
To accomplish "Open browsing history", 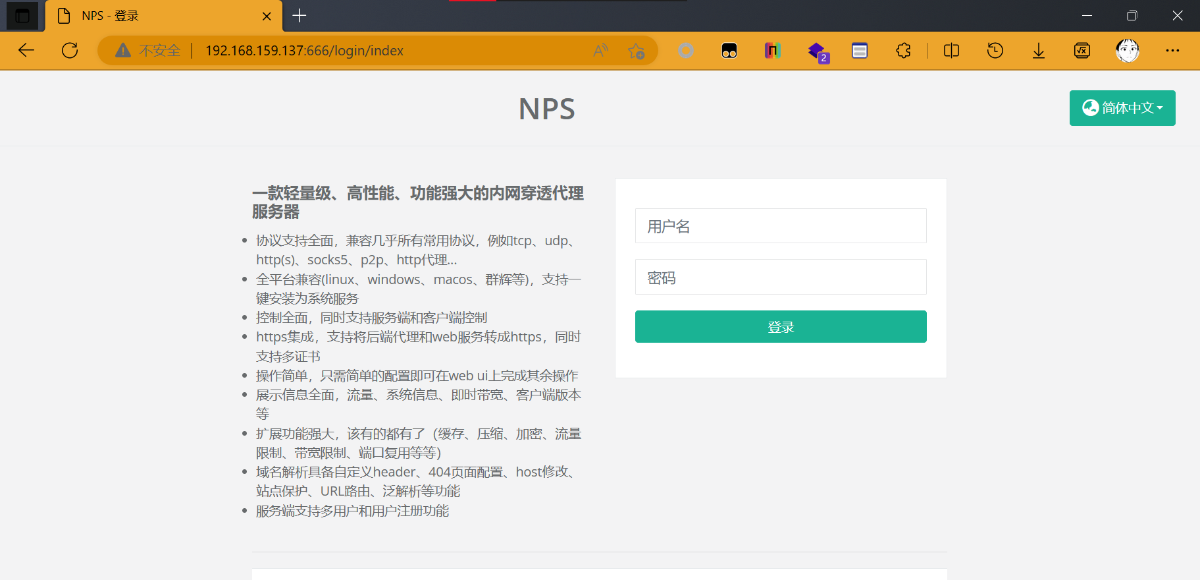I will [995, 51].
